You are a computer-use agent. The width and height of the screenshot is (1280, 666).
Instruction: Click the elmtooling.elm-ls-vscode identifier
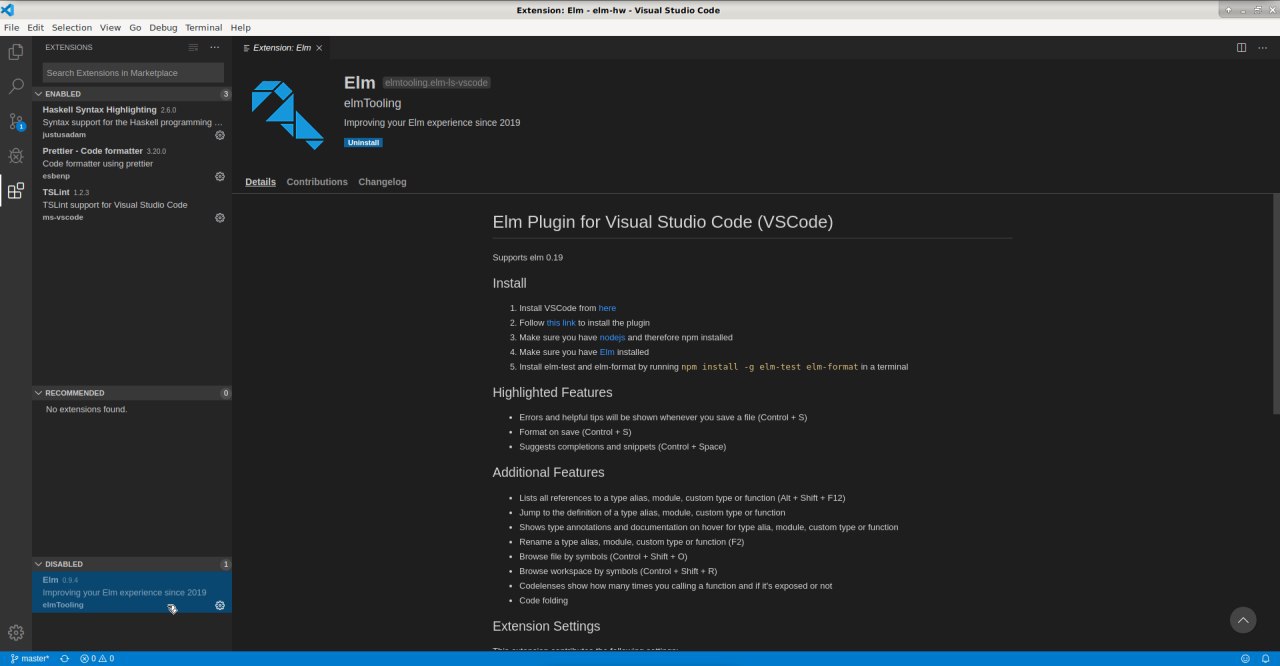[x=436, y=83]
